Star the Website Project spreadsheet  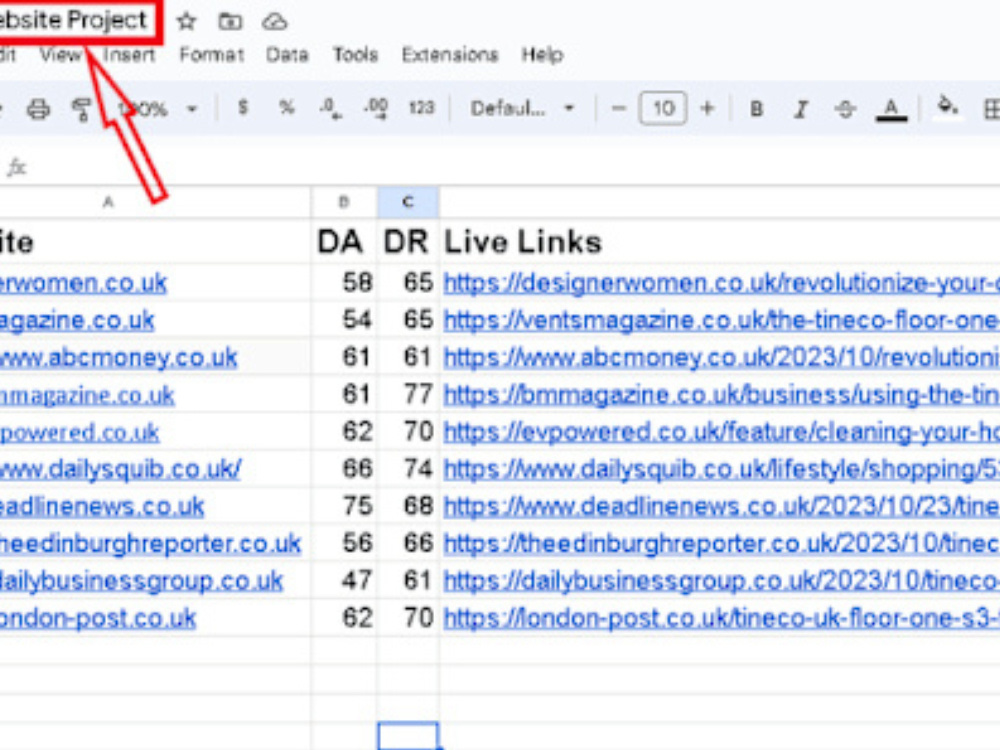point(186,22)
